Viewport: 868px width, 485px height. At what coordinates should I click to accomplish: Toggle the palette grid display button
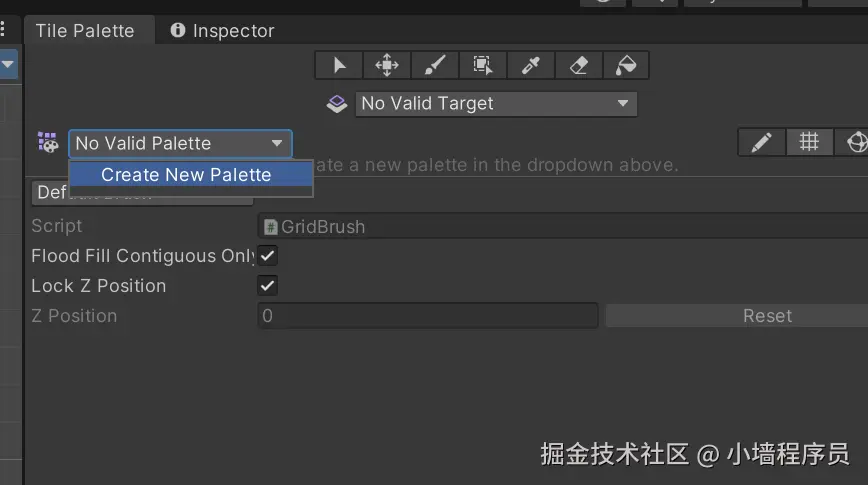pos(809,143)
